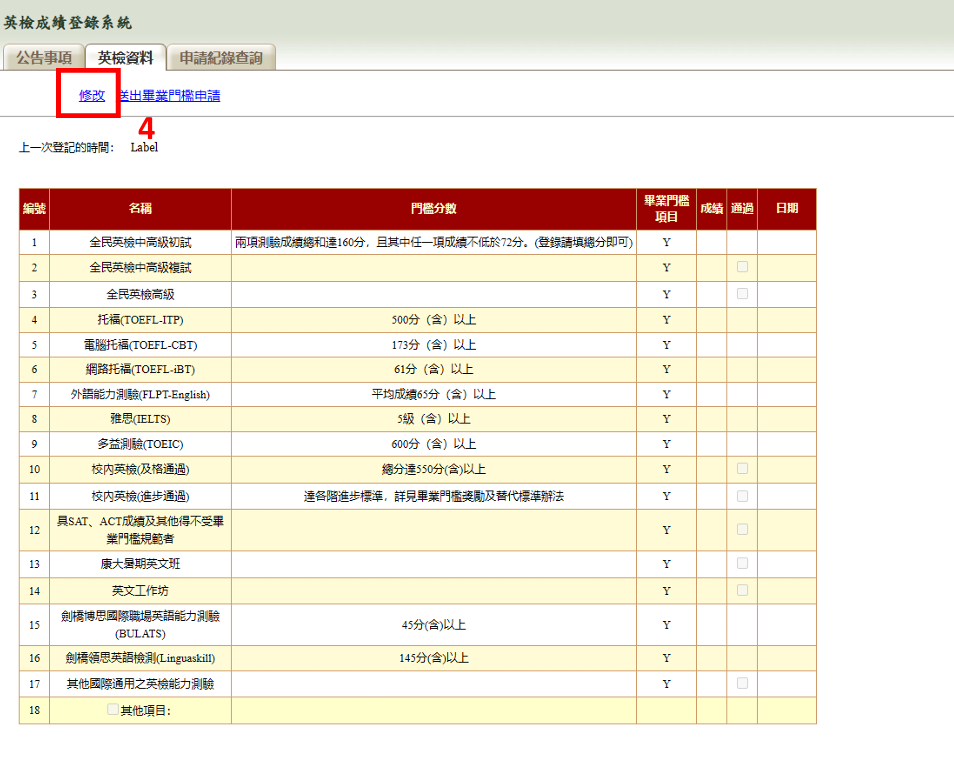
Task: Check the 通過 box for 英文工作坊
Action: (x=742, y=590)
